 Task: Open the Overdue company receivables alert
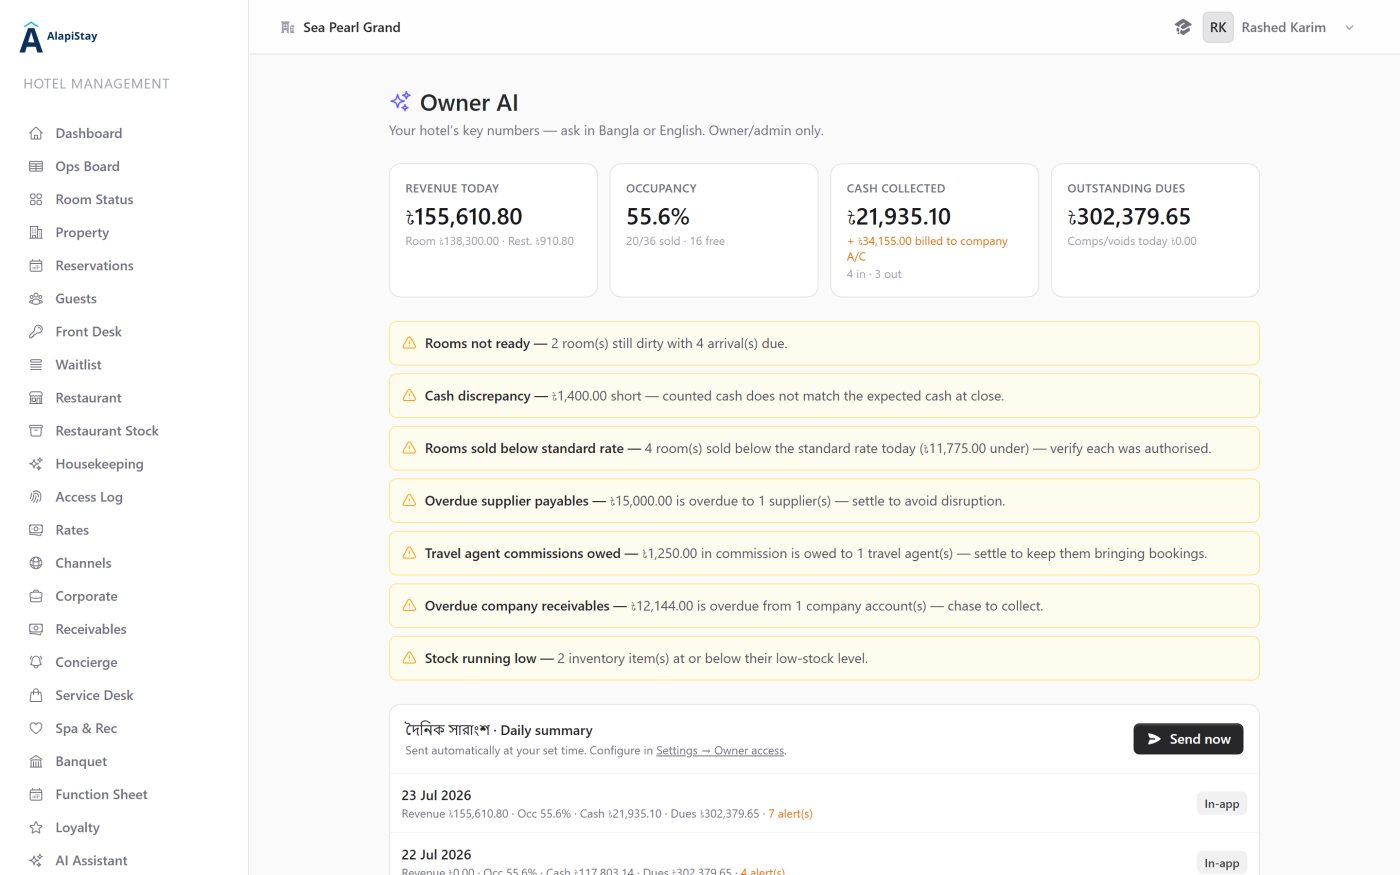824,606
